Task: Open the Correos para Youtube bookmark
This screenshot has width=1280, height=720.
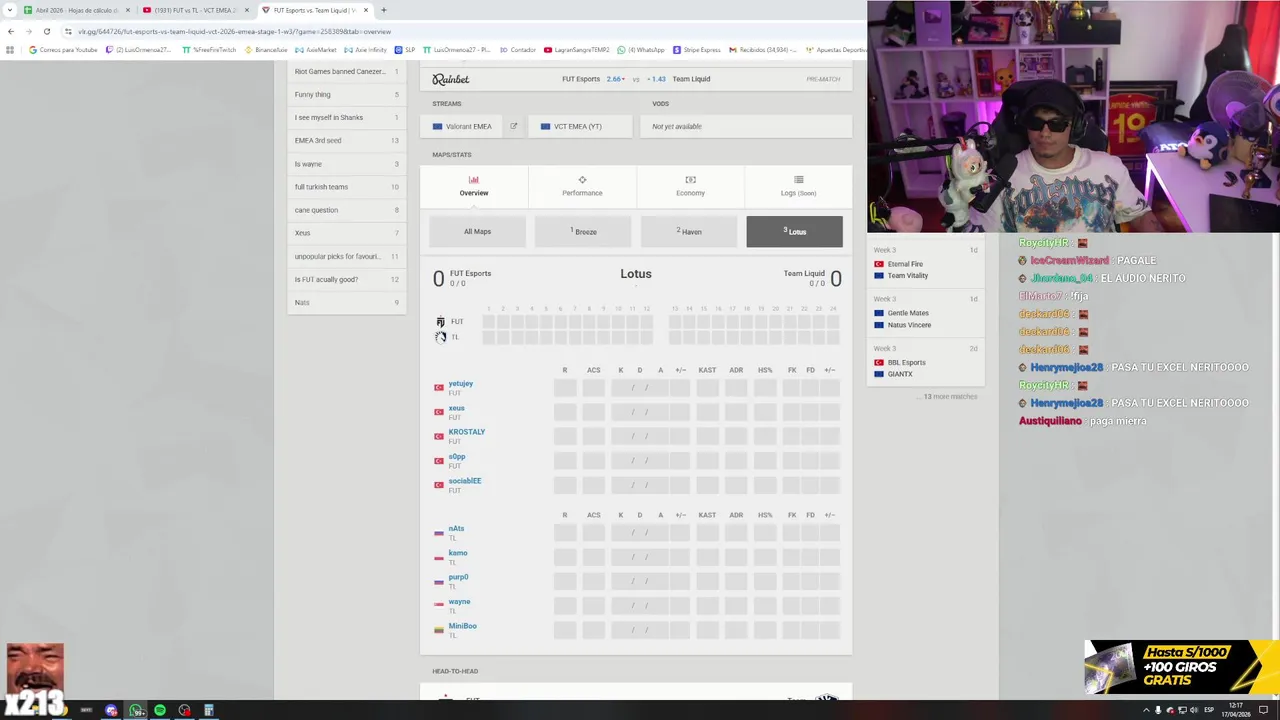Action: [x=63, y=49]
